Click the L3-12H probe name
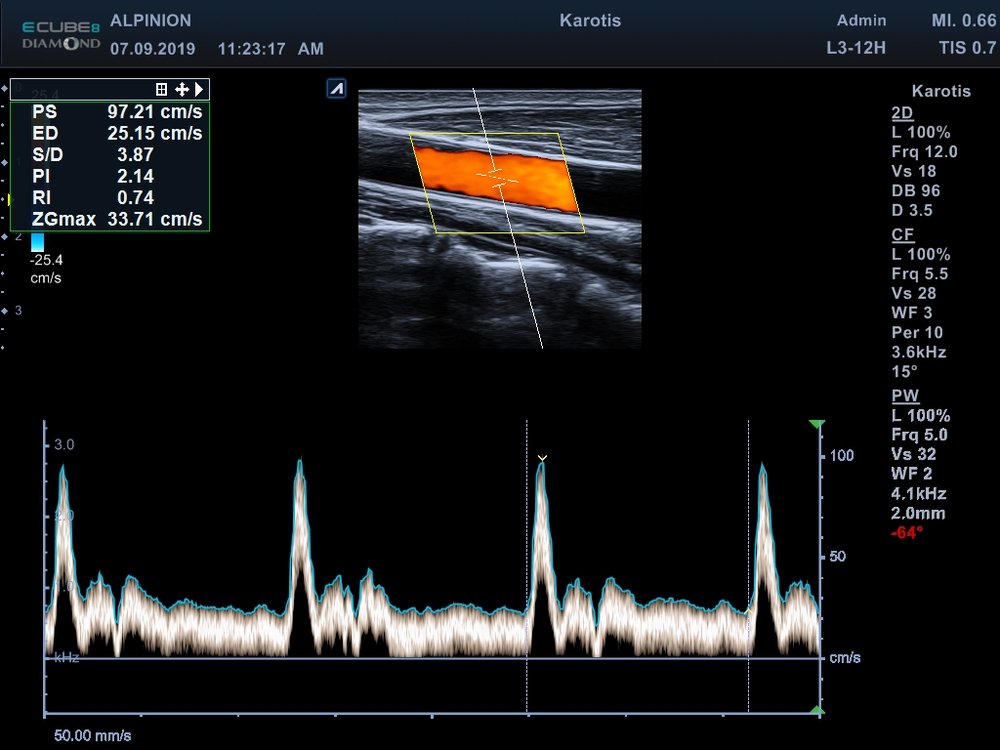The image size is (1000, 750). pos(856,48)
